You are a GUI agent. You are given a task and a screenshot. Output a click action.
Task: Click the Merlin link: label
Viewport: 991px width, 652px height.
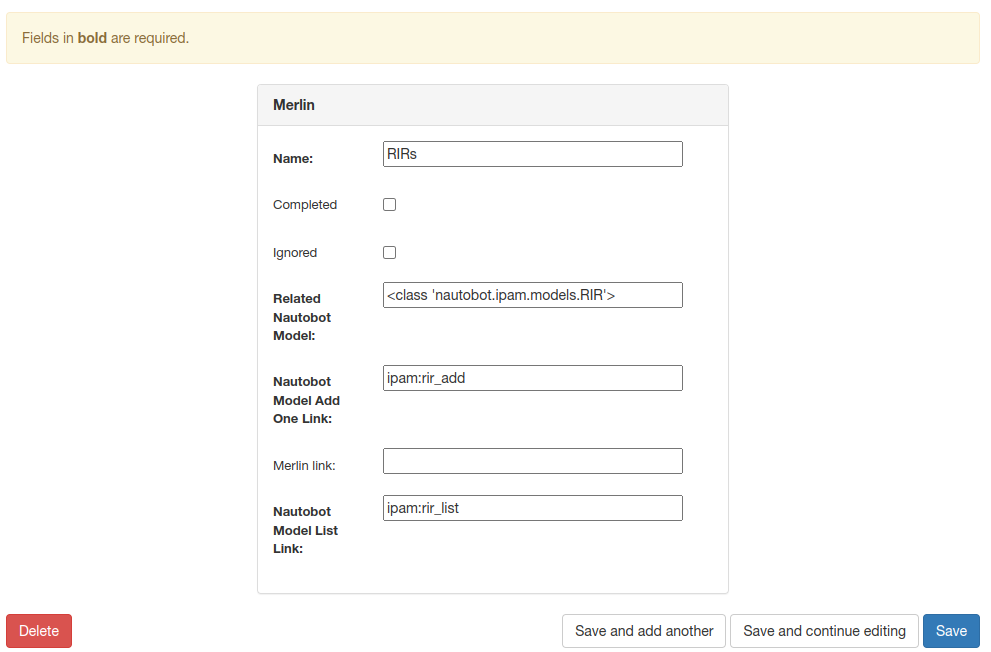pyautogui.click(x=304, y=466)
